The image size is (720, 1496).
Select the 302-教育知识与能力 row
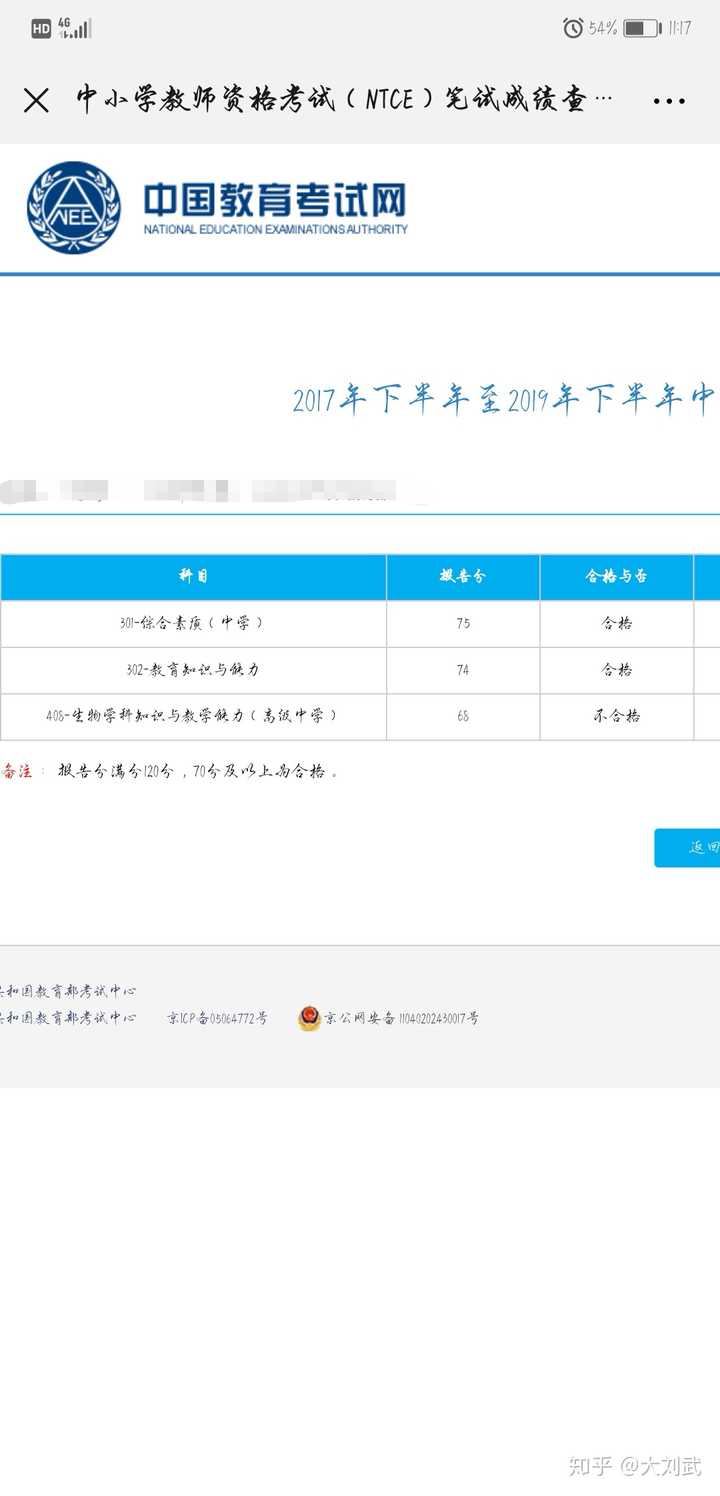[360, 670]
